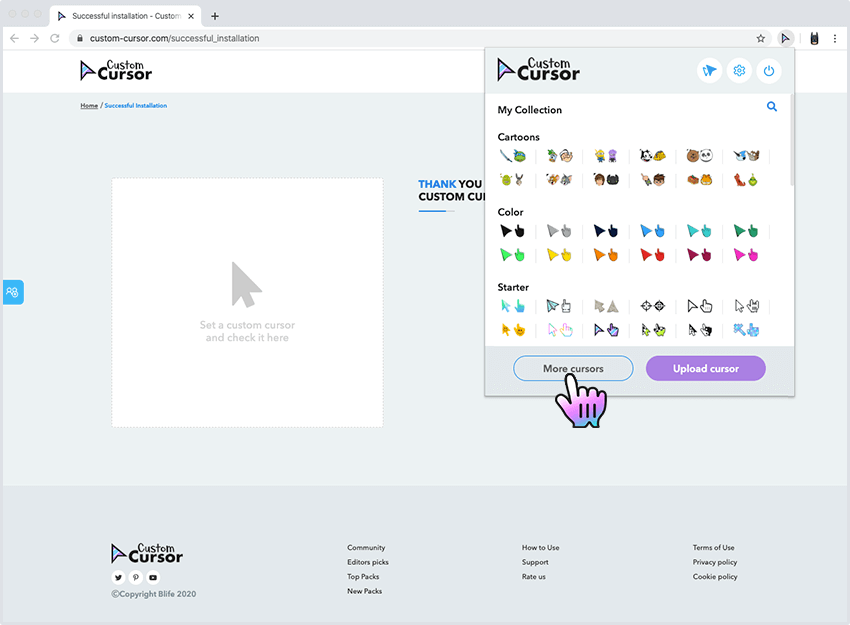Image resolution: width=850 pixels, height=625 pixels.
Task: Choose the purple-blue striped starter cursor
Action: 606,330
